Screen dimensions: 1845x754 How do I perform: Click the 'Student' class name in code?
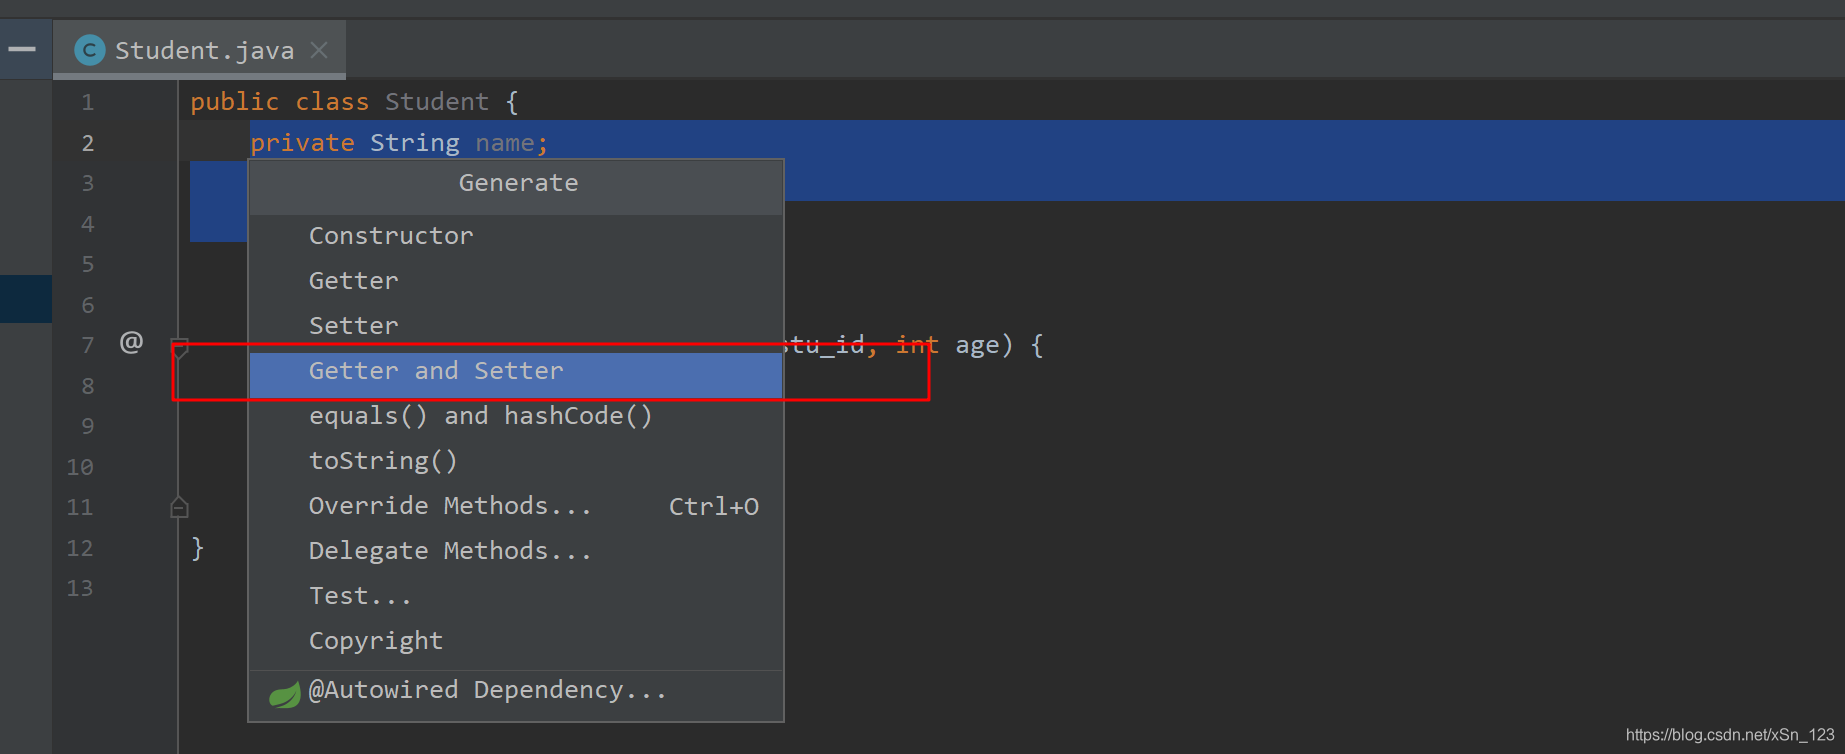(x=437, y=102)
